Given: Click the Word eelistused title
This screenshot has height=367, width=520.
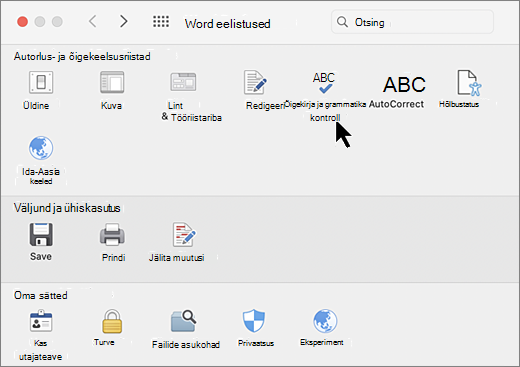Looking at the screenshot, I should click(228, 24).
